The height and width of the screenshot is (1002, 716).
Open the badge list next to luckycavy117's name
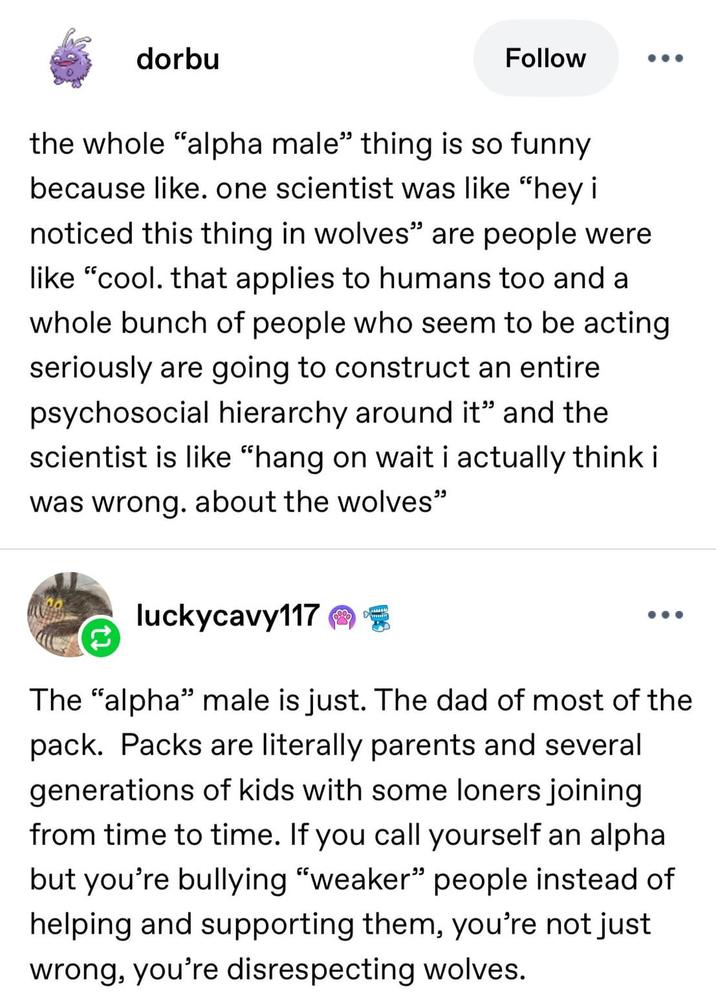(x=360, y=616)
